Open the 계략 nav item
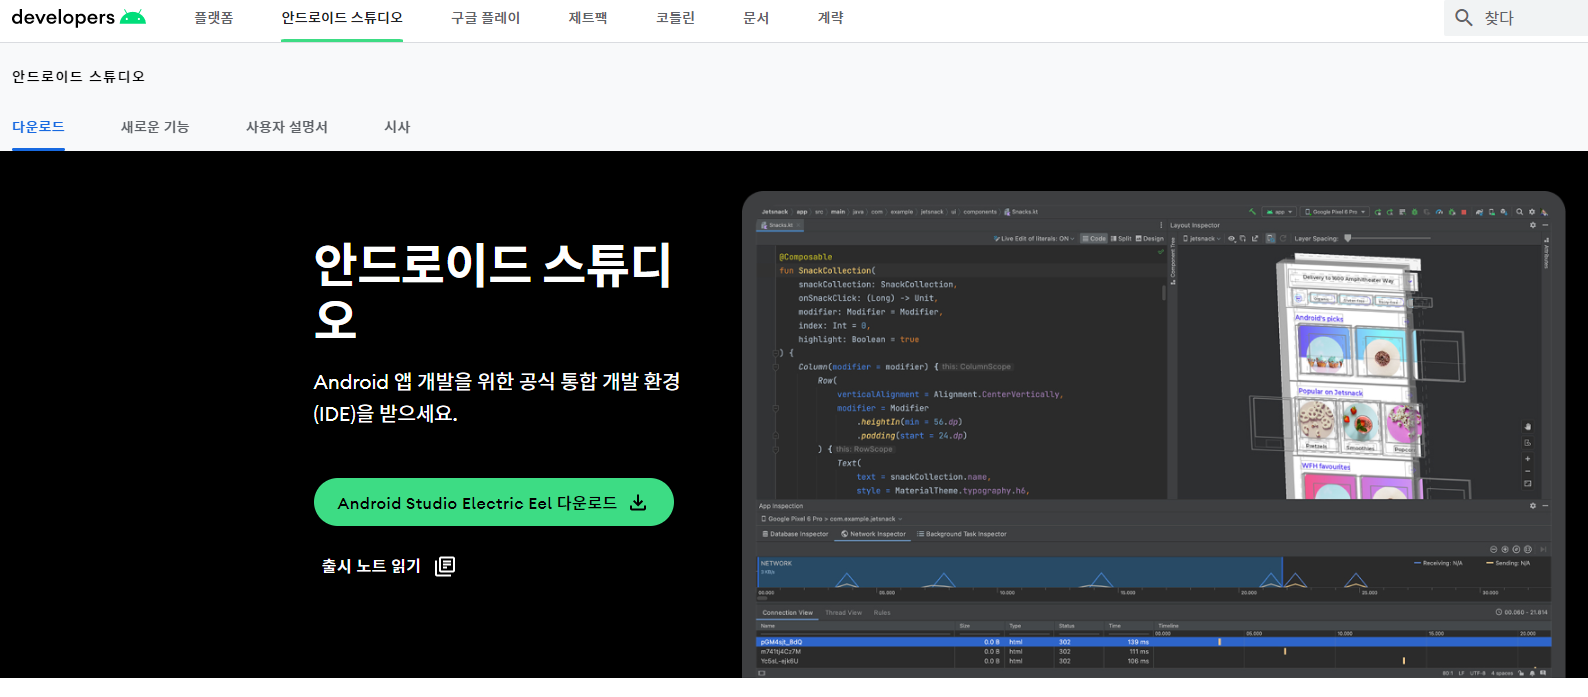1588x697 pixels. tap(831, 18)
